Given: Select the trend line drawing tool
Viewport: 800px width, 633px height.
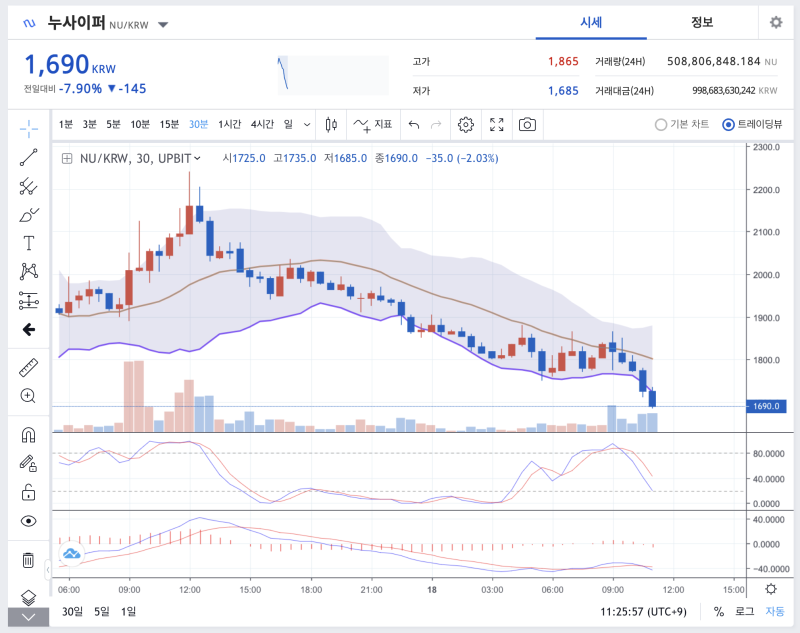Looking at the screenshot, I should click(x=29, y=158).
